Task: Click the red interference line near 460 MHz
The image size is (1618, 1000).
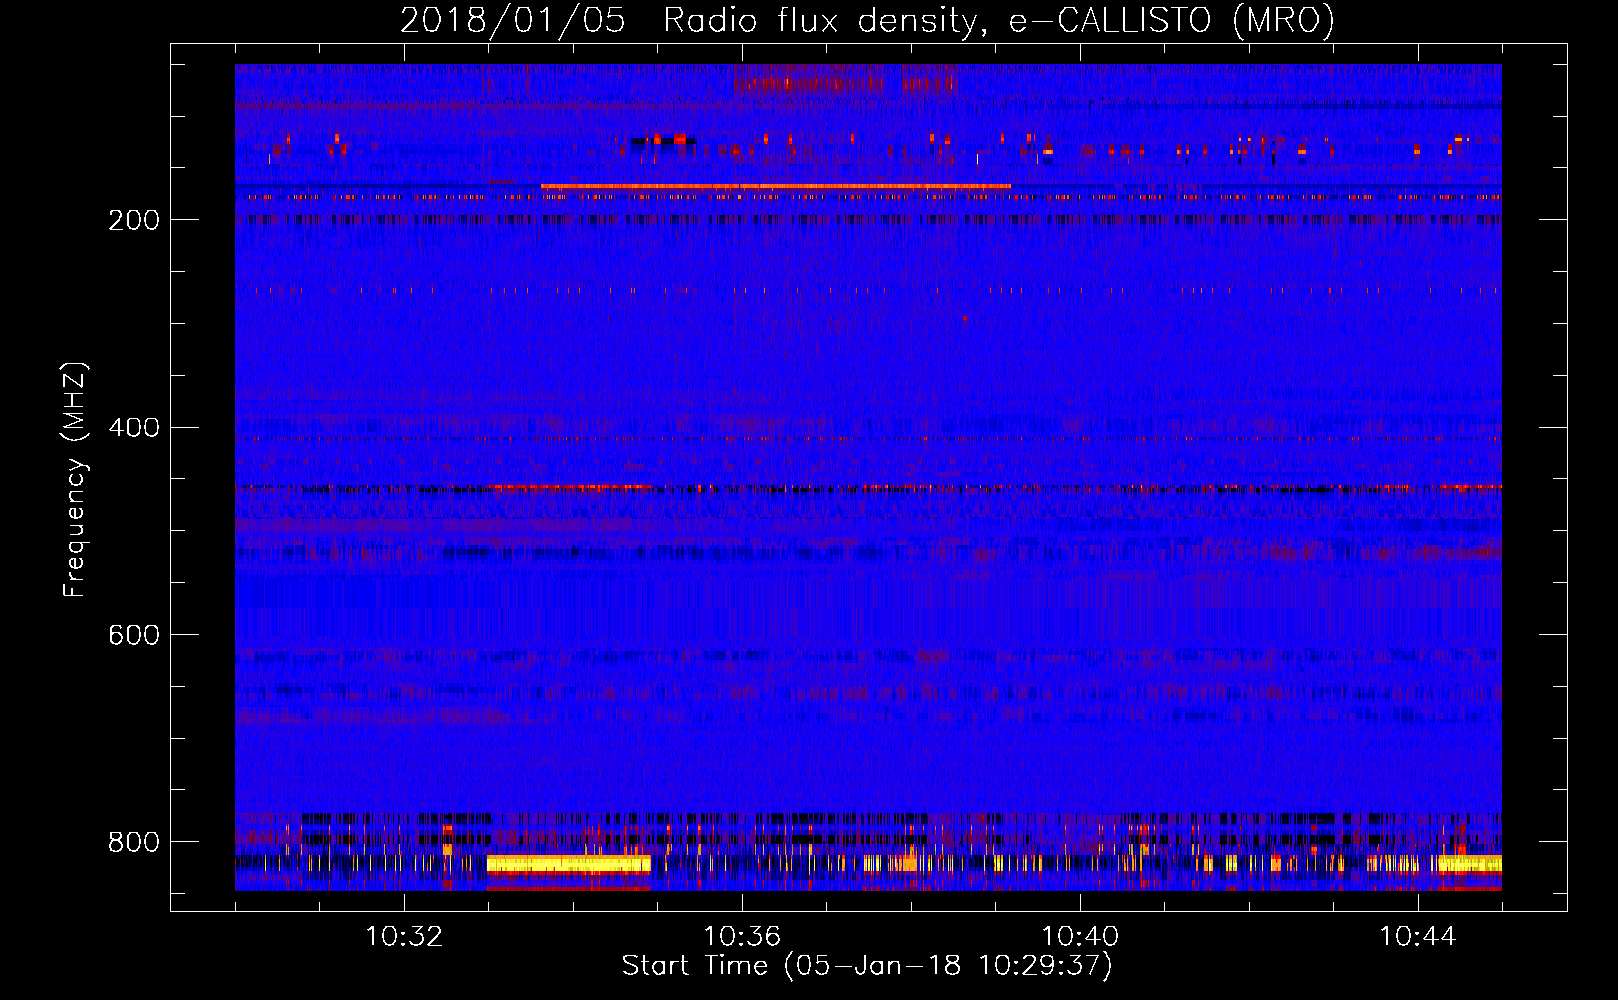Action: coord(868,488)
